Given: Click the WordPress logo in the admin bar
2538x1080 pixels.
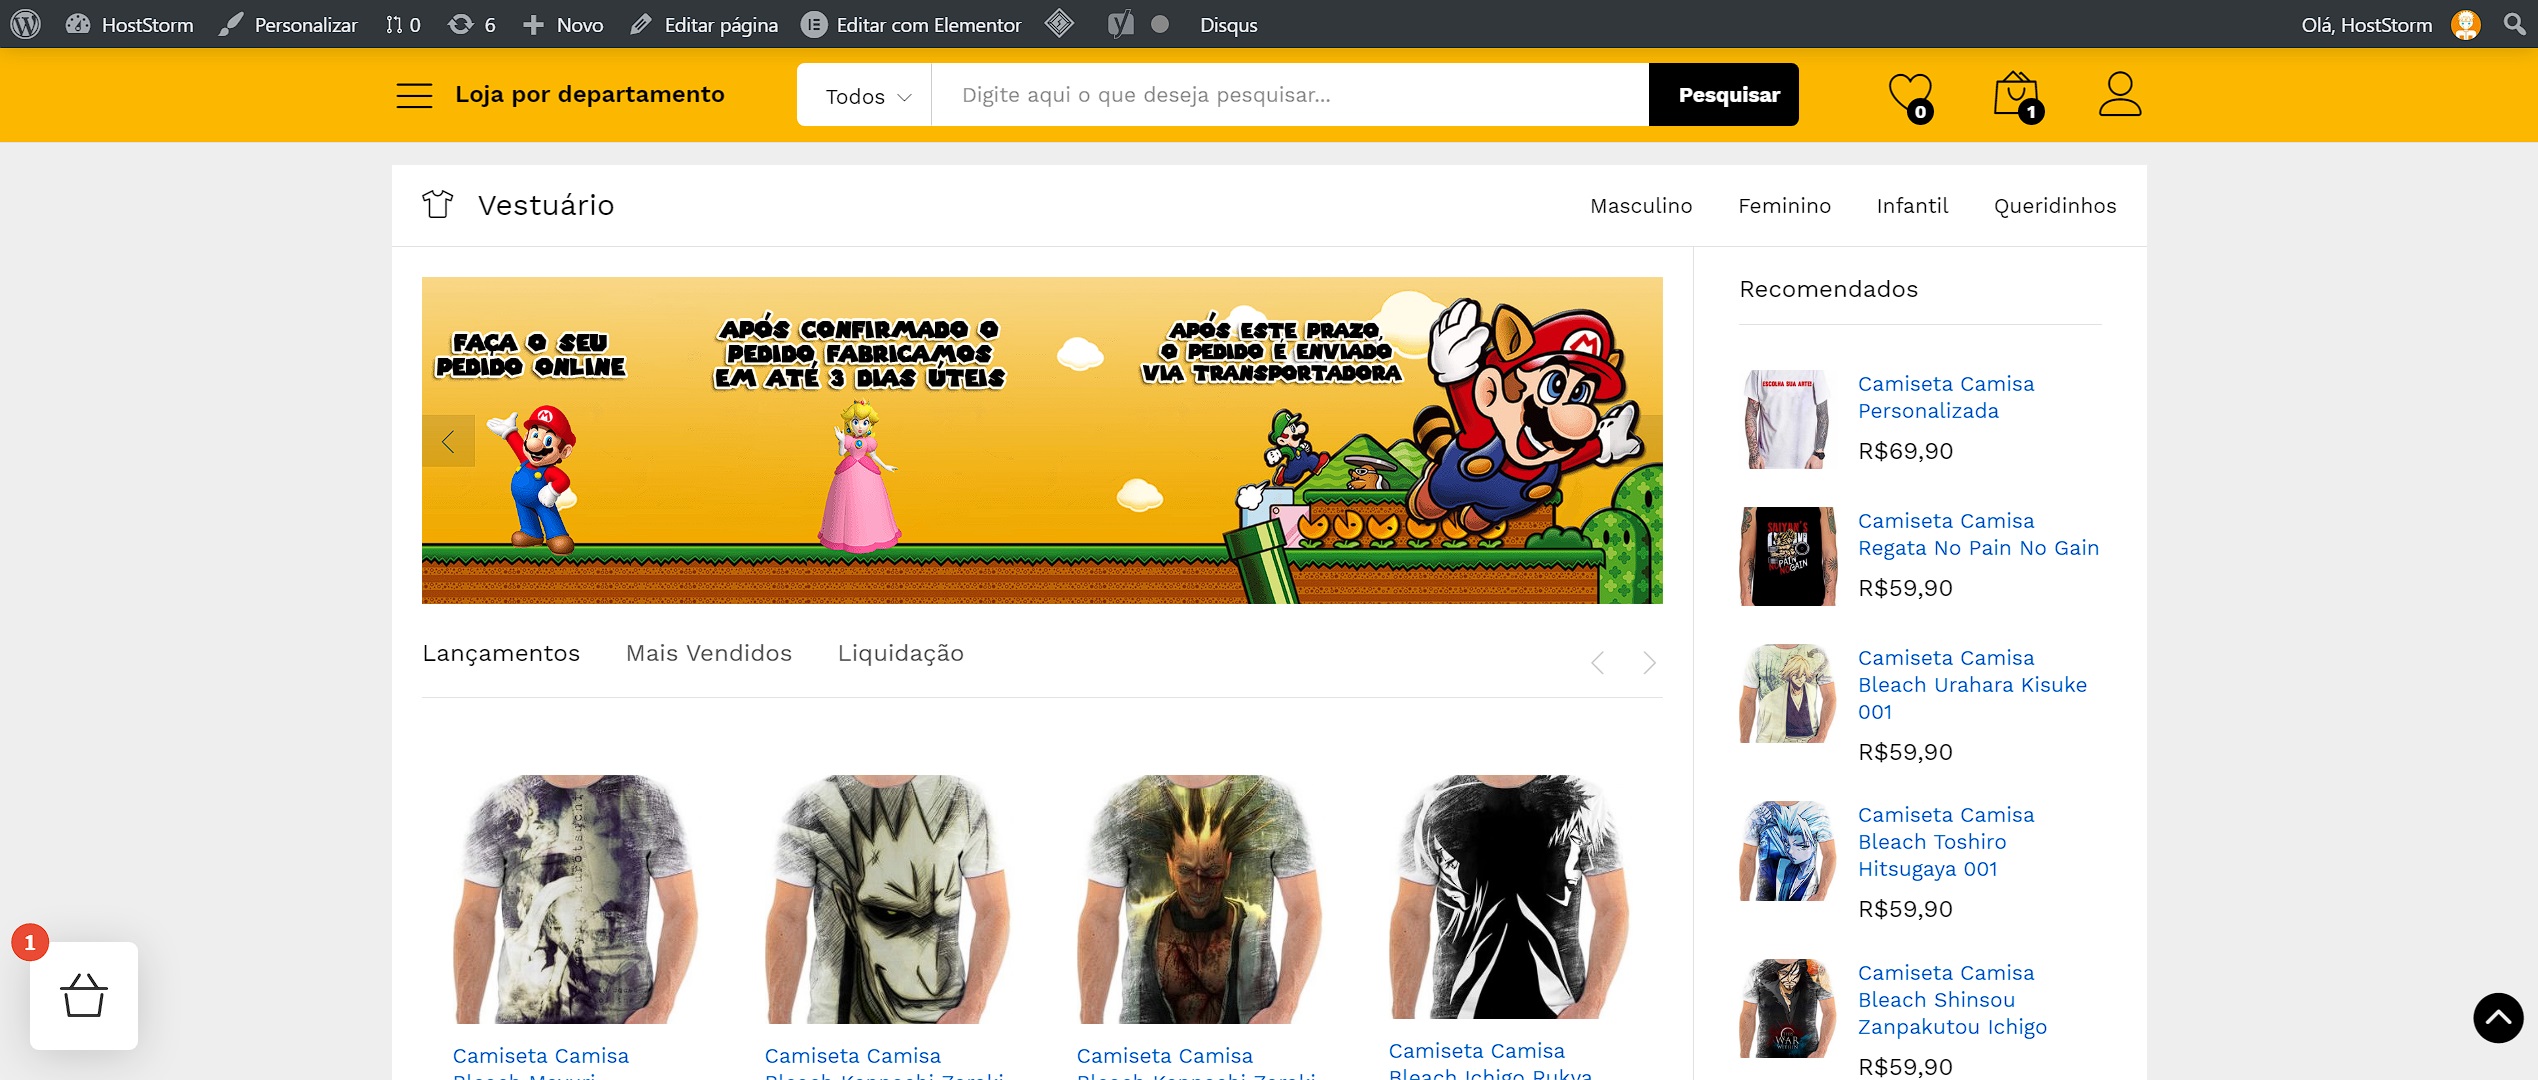Looking at the screenshot, I should pyautogui.click(x=26, y=24).
